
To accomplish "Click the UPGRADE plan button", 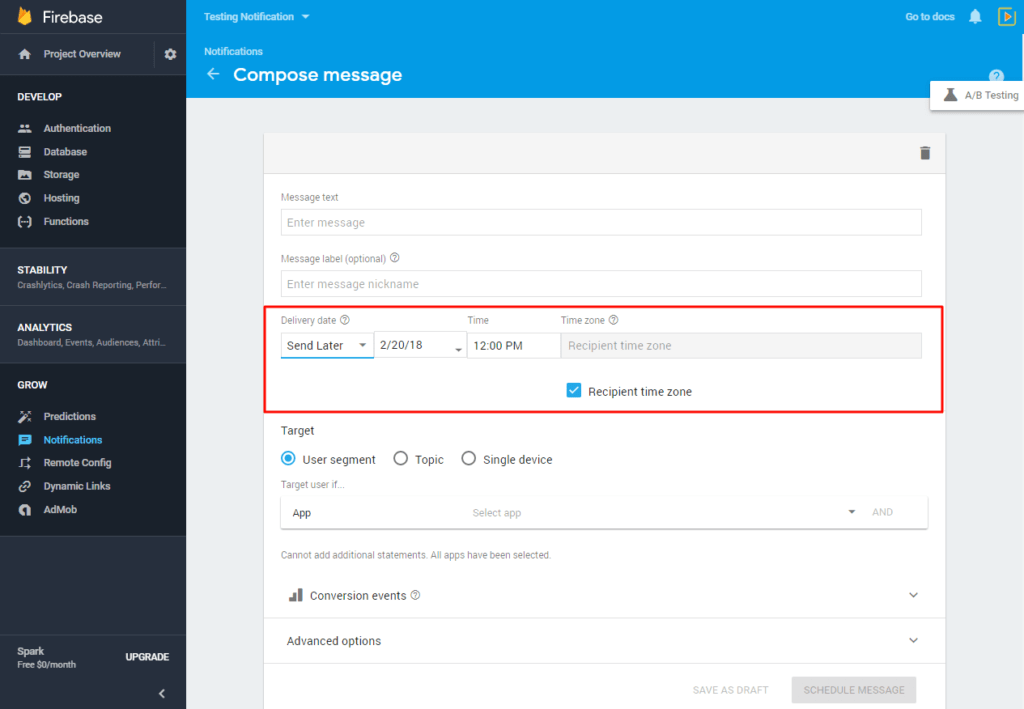I will click(147, 657).
